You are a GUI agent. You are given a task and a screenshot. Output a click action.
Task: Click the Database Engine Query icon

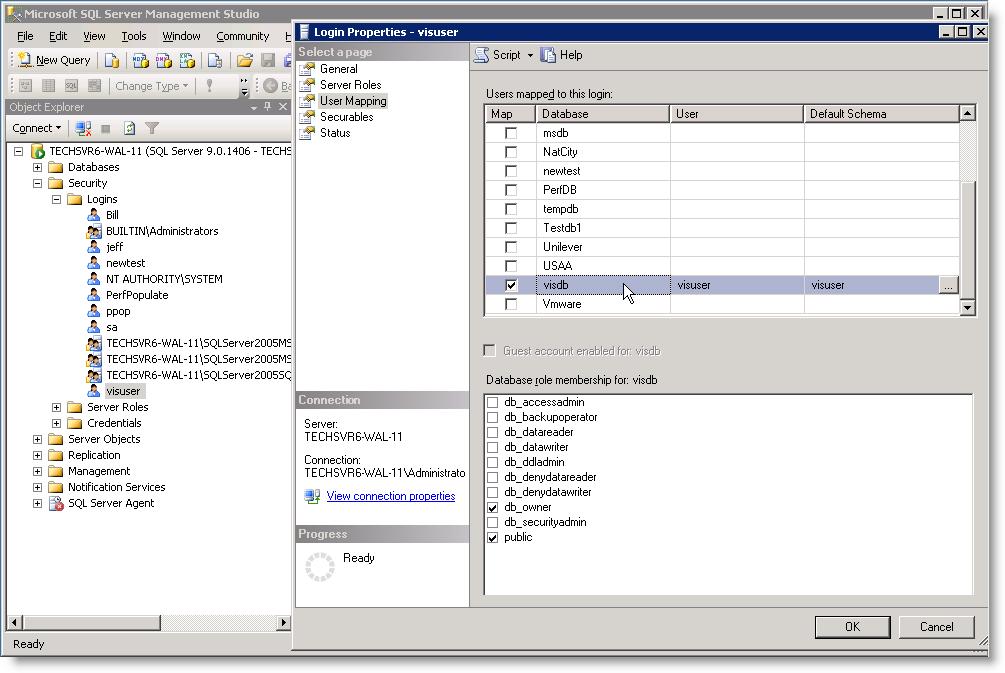112,60
